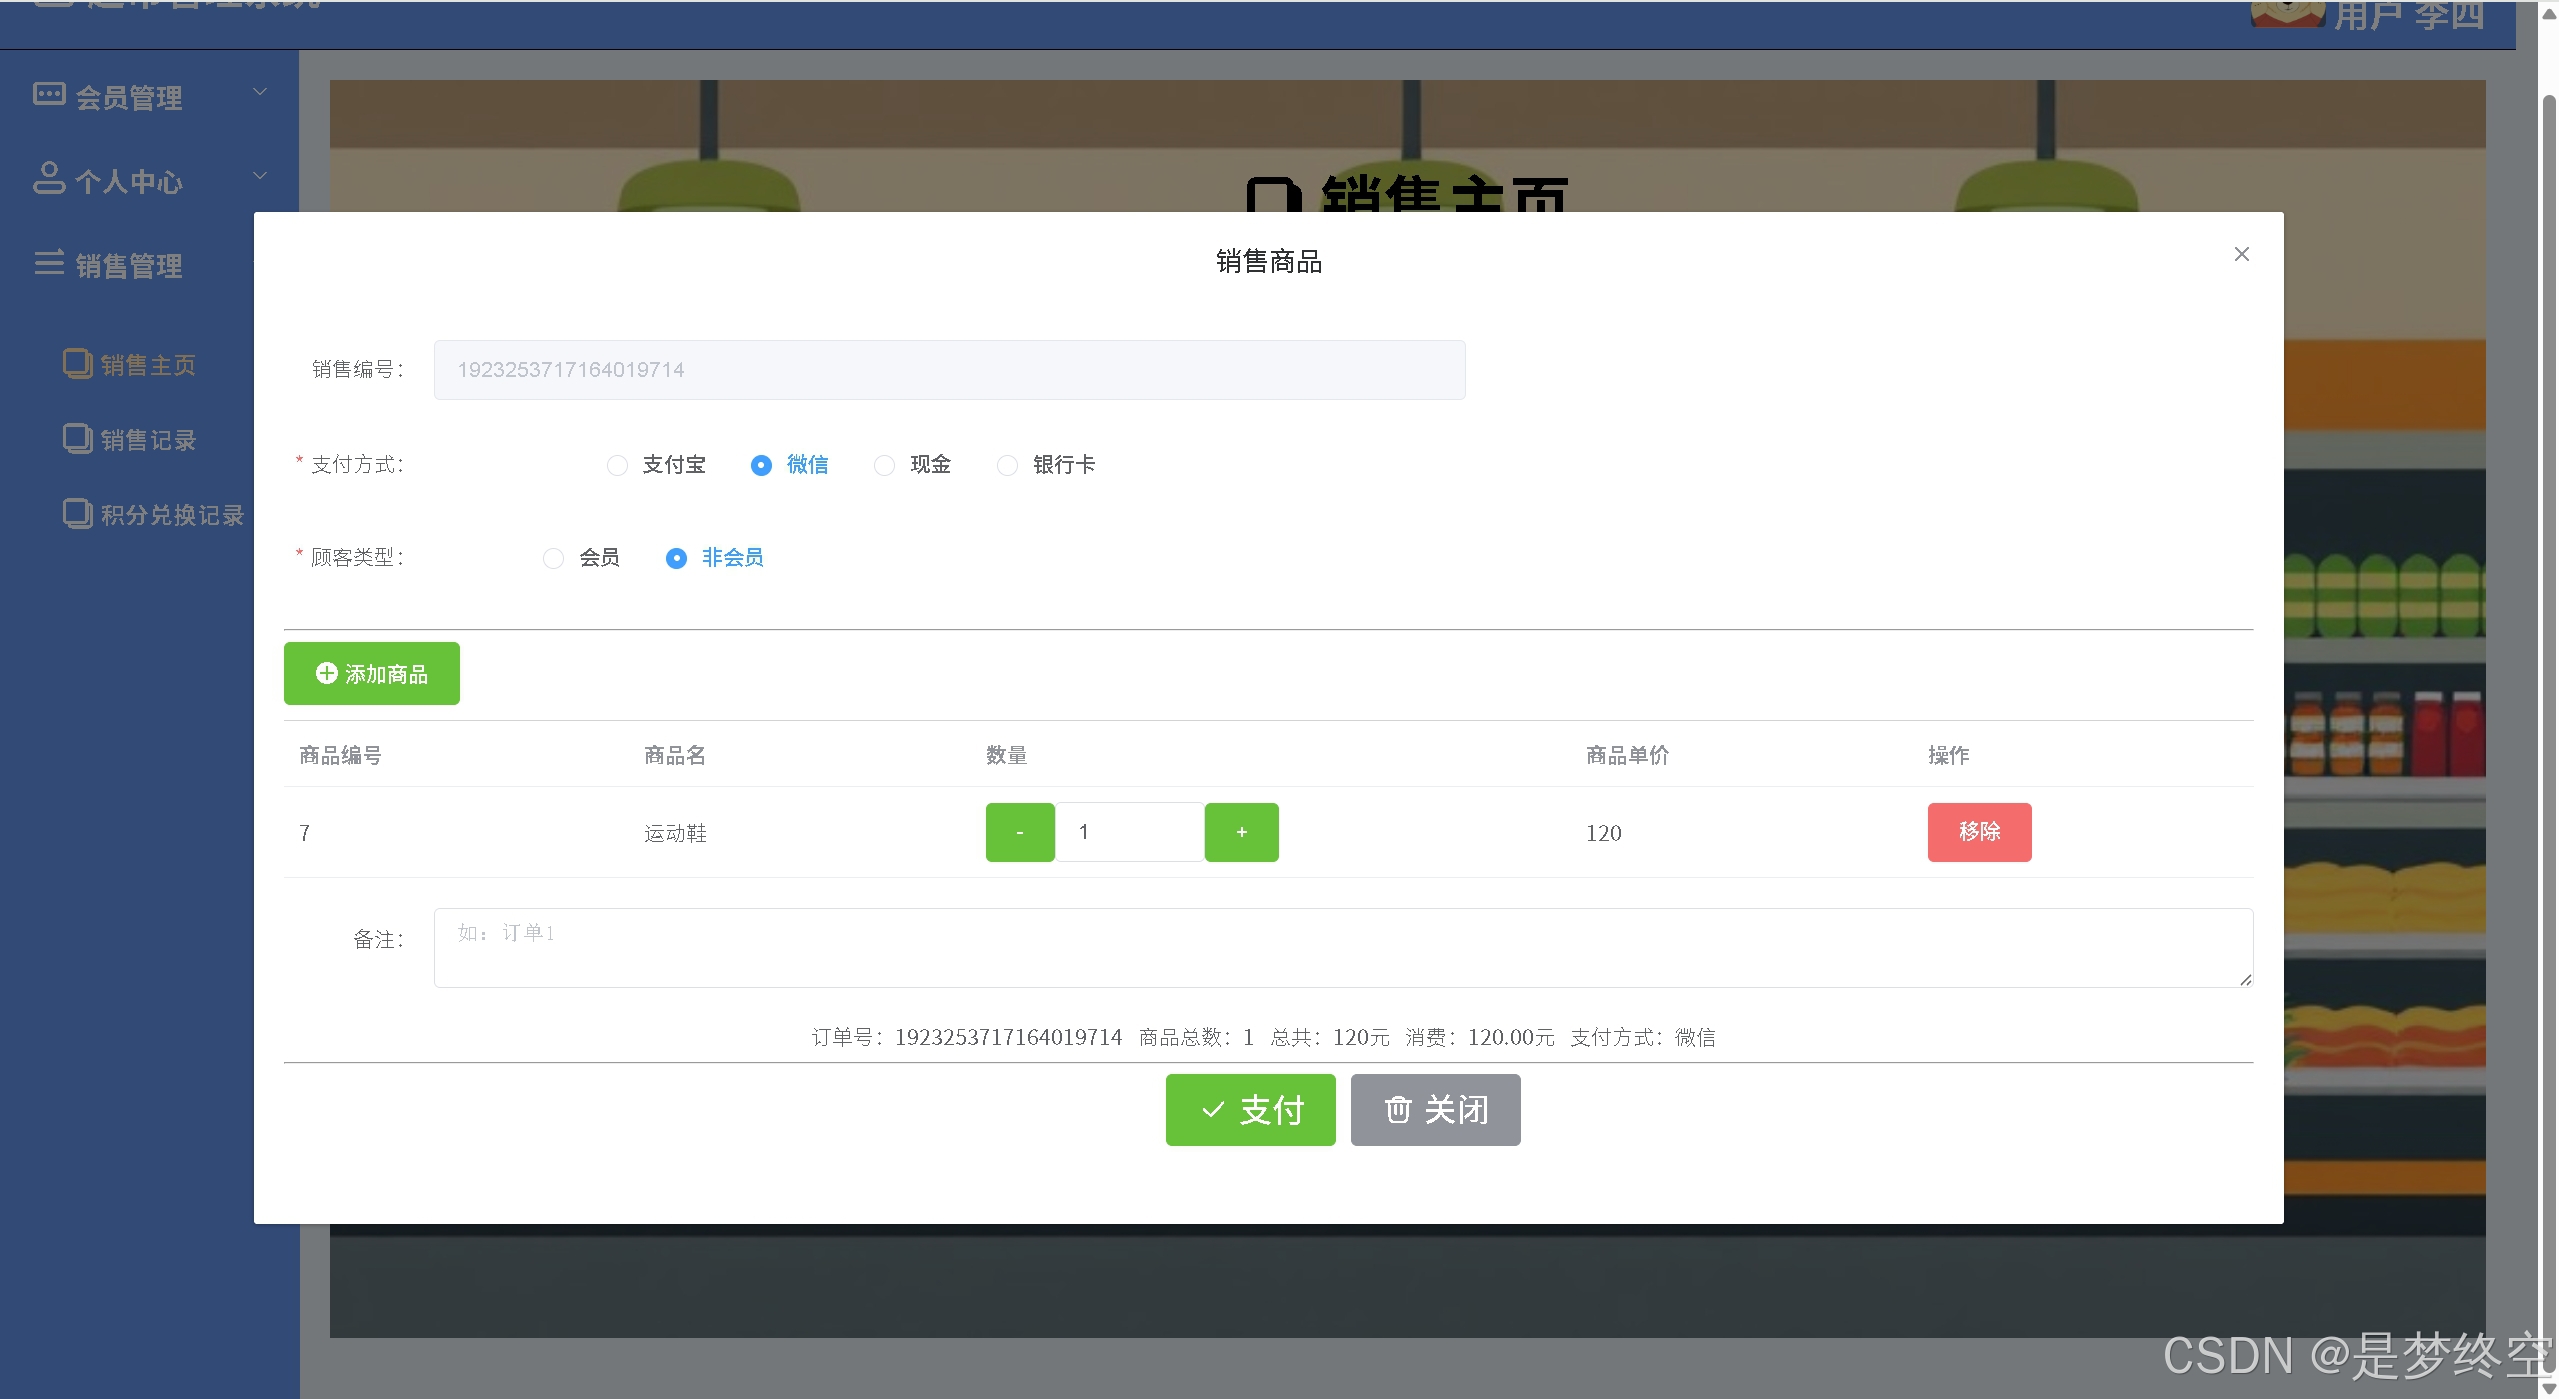Set customer type to 会员
The height and width of the screenshot is (1399, 2559).
pos(553,559)
